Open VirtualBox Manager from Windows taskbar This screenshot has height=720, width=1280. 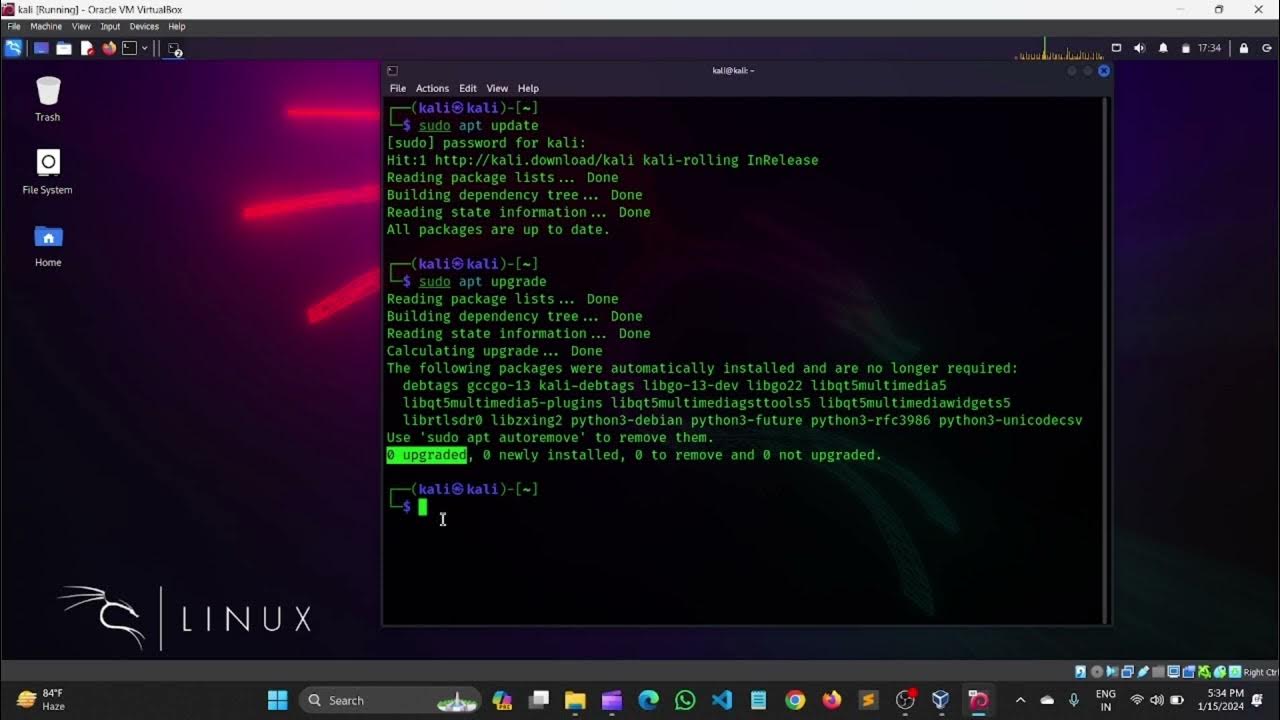pos(941,700)
